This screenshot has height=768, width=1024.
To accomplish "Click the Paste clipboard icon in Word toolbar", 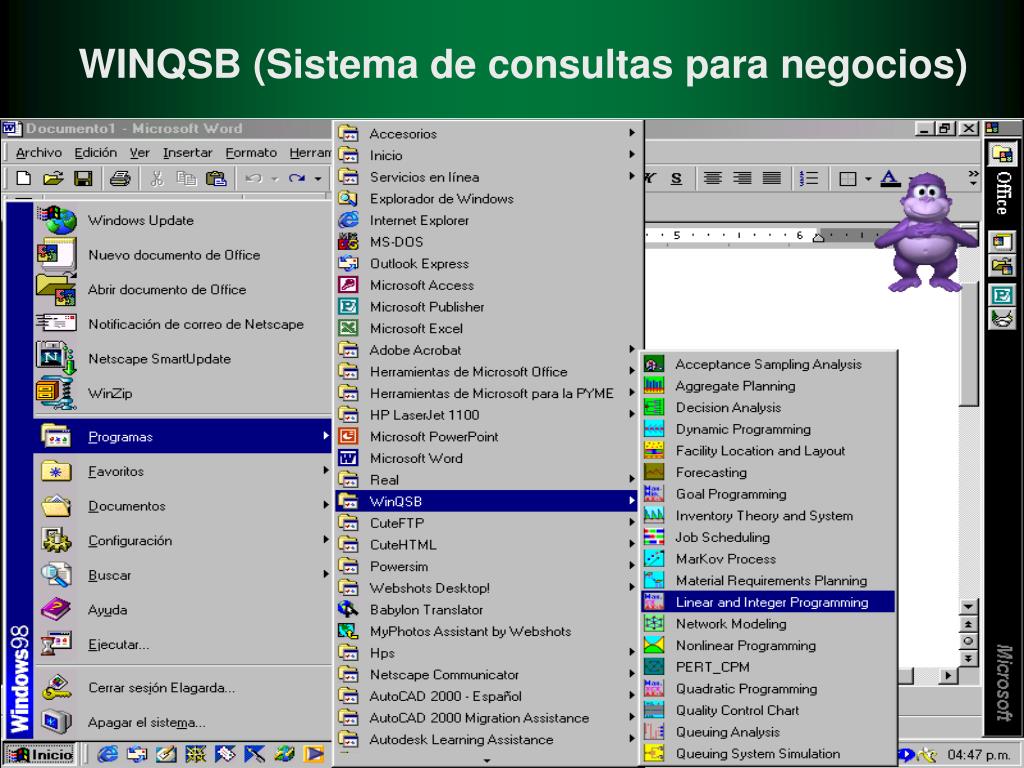I will pos(216,178).
